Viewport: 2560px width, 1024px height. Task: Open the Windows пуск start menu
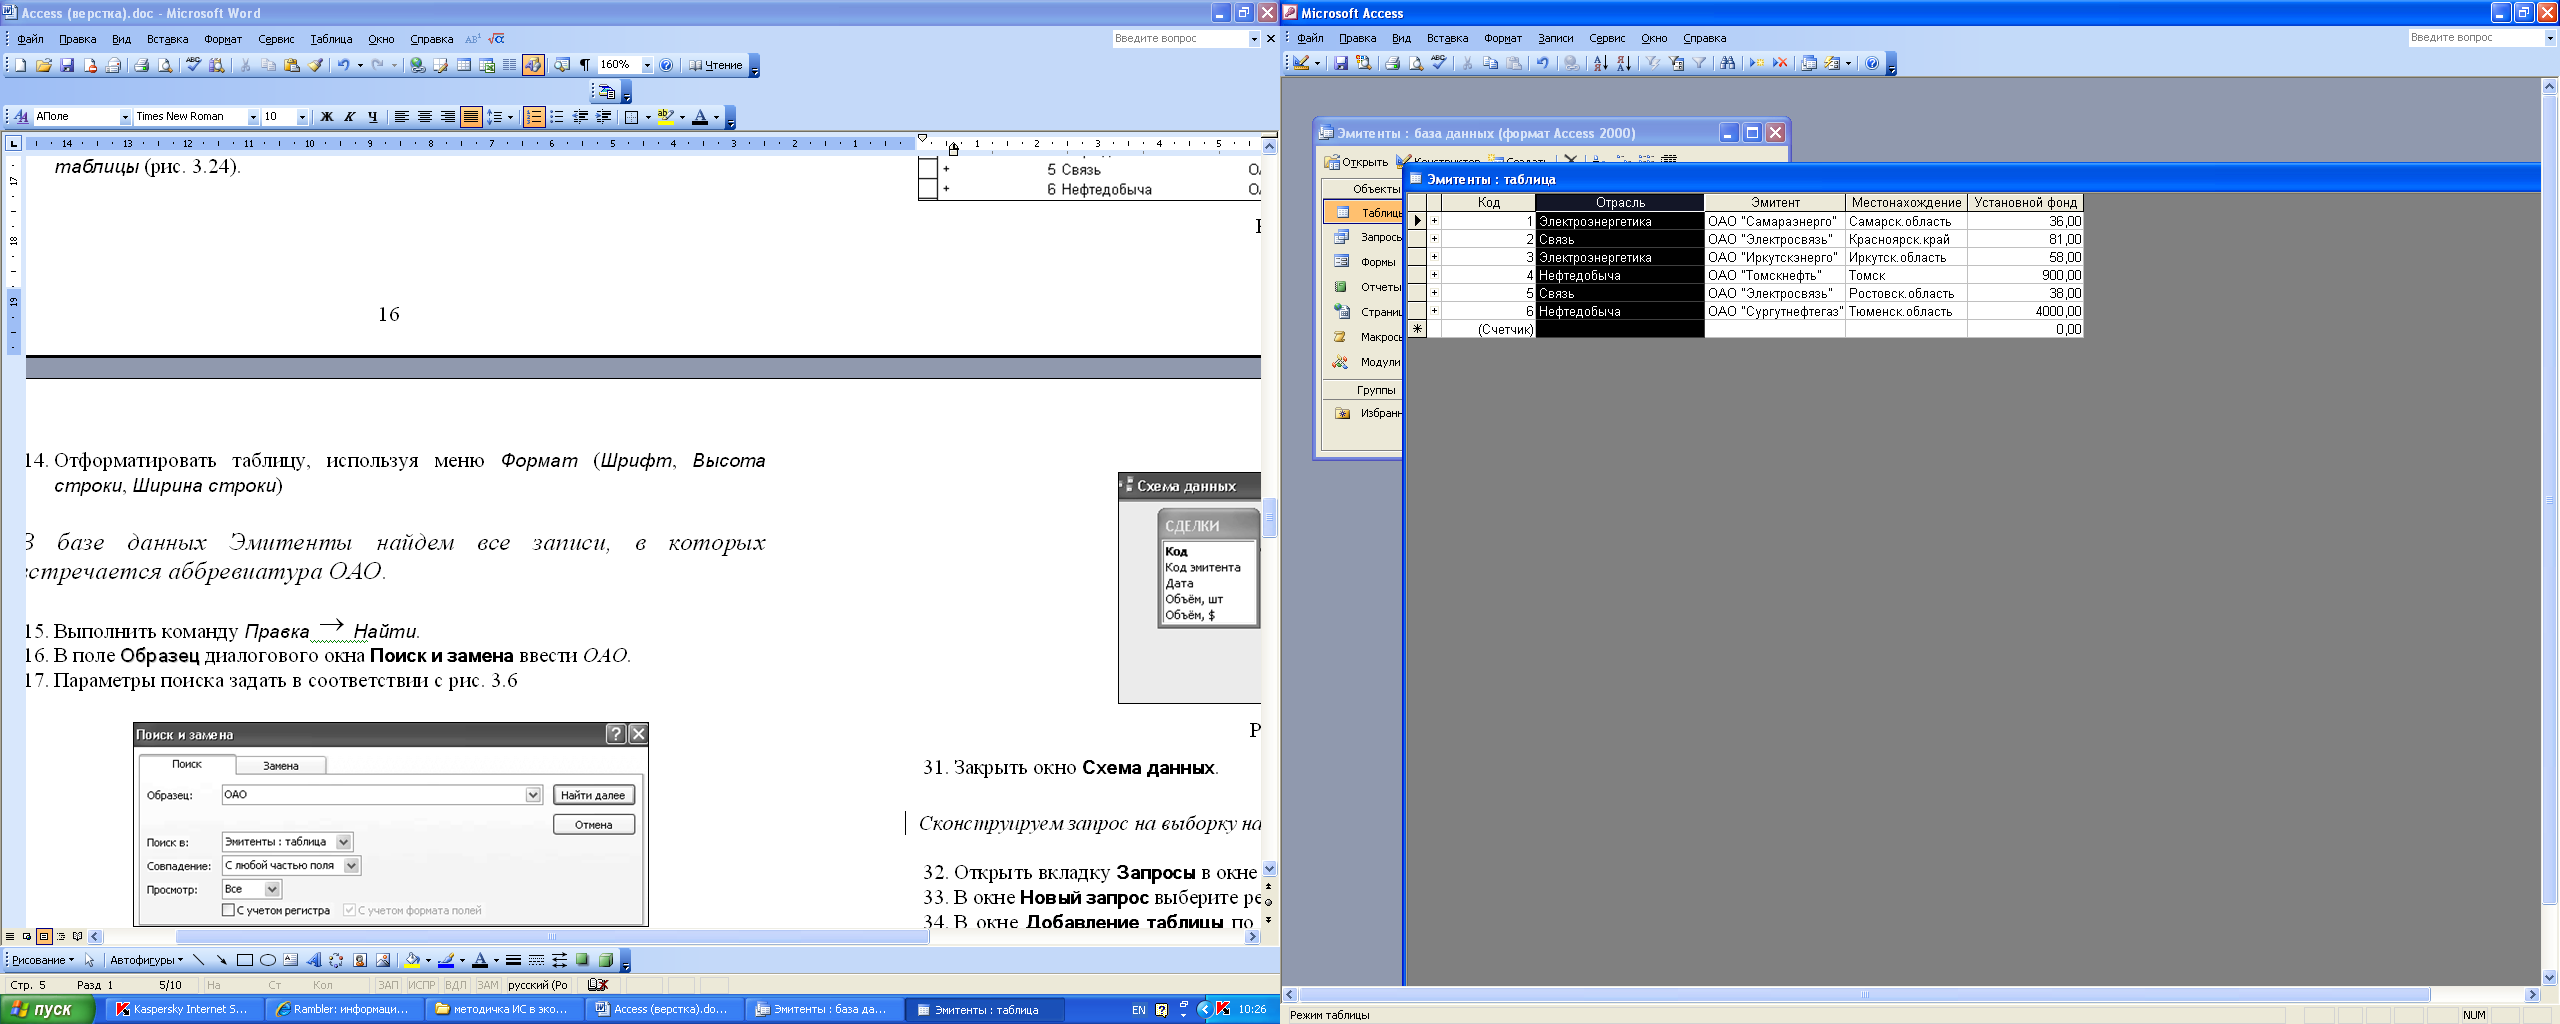pyautogui.click(x=47, y=1009)
